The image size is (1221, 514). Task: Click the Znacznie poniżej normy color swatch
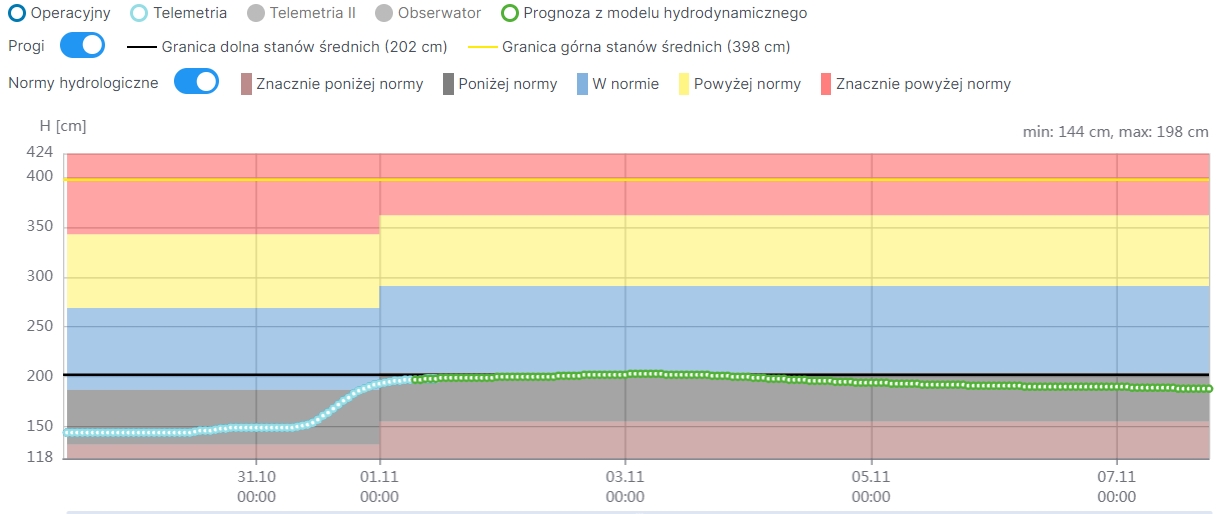246,84
